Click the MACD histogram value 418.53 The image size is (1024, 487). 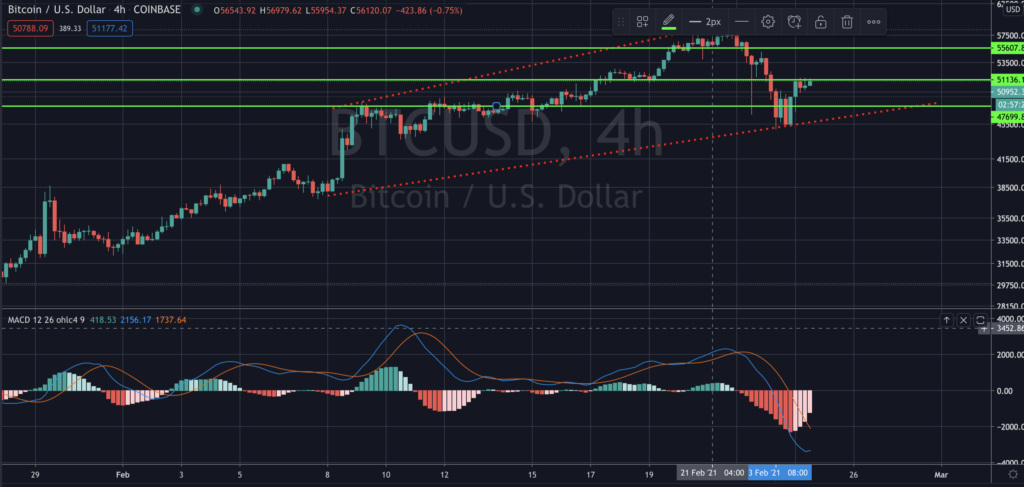pyautogui.click(x=101, y=320)
